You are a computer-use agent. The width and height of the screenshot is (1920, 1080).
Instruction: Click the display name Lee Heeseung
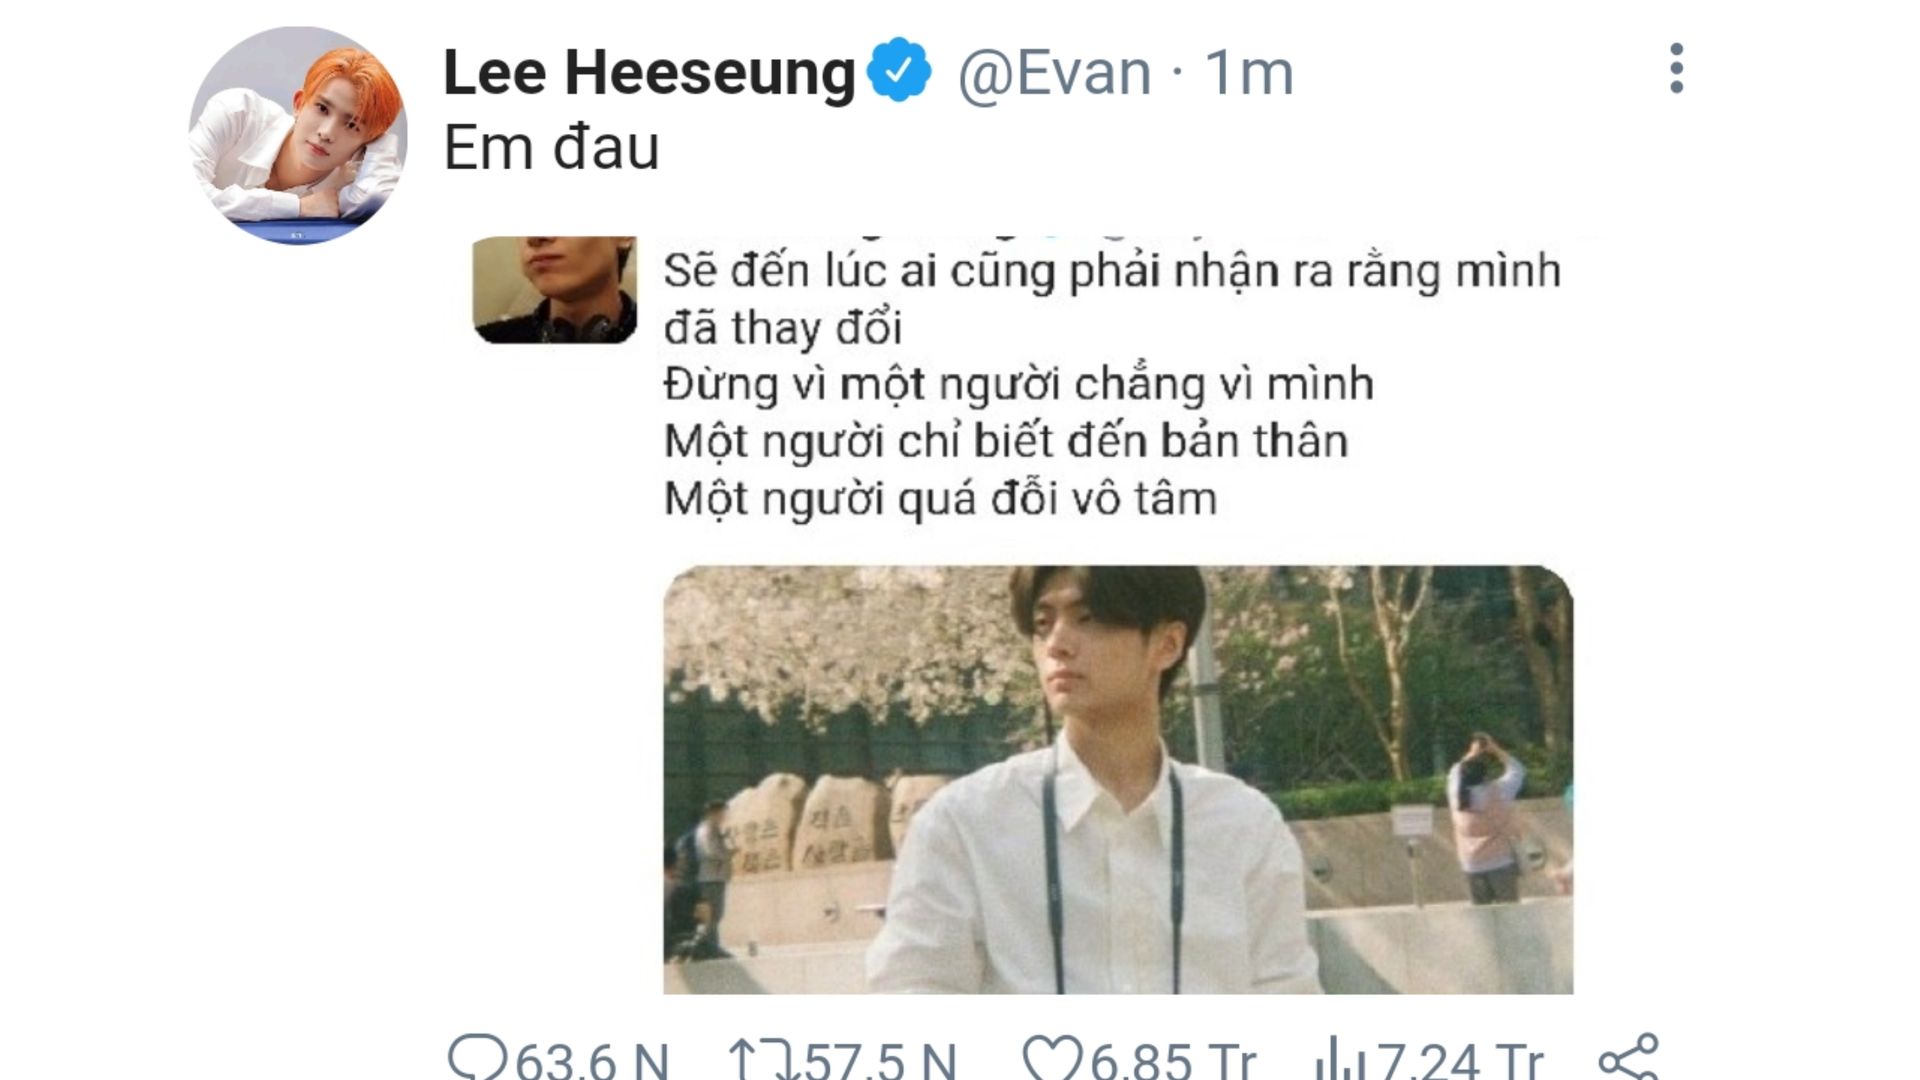649,73
